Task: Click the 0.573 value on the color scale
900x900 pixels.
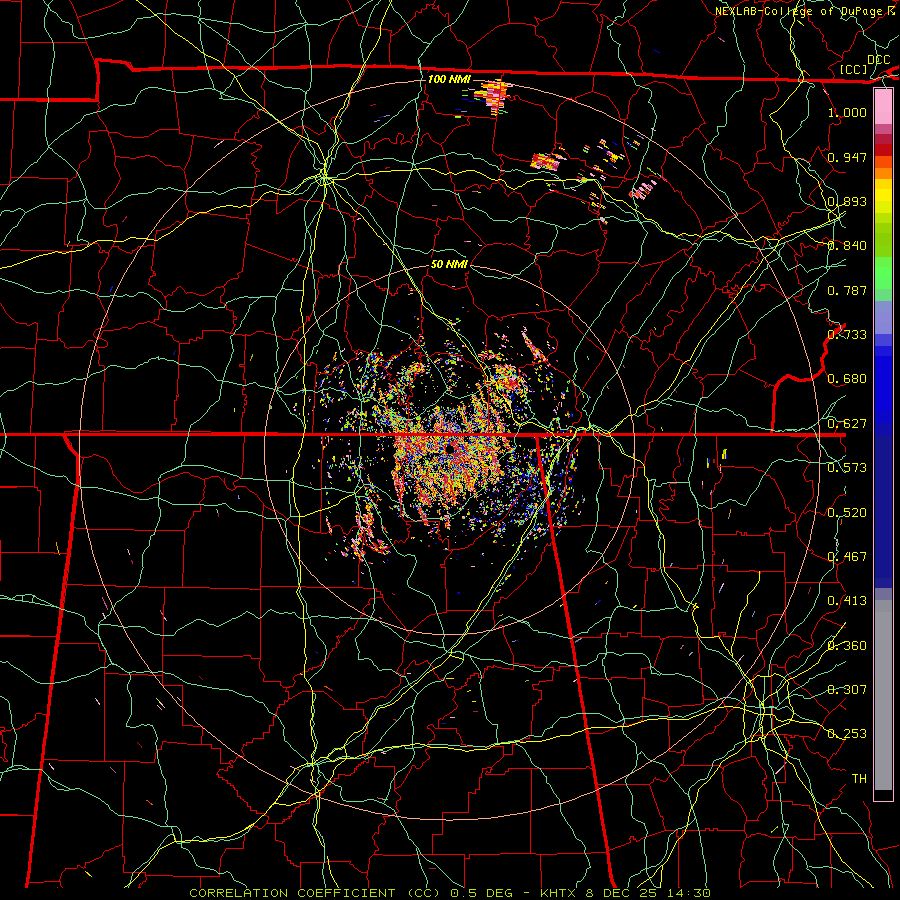Action: point(847,468)
